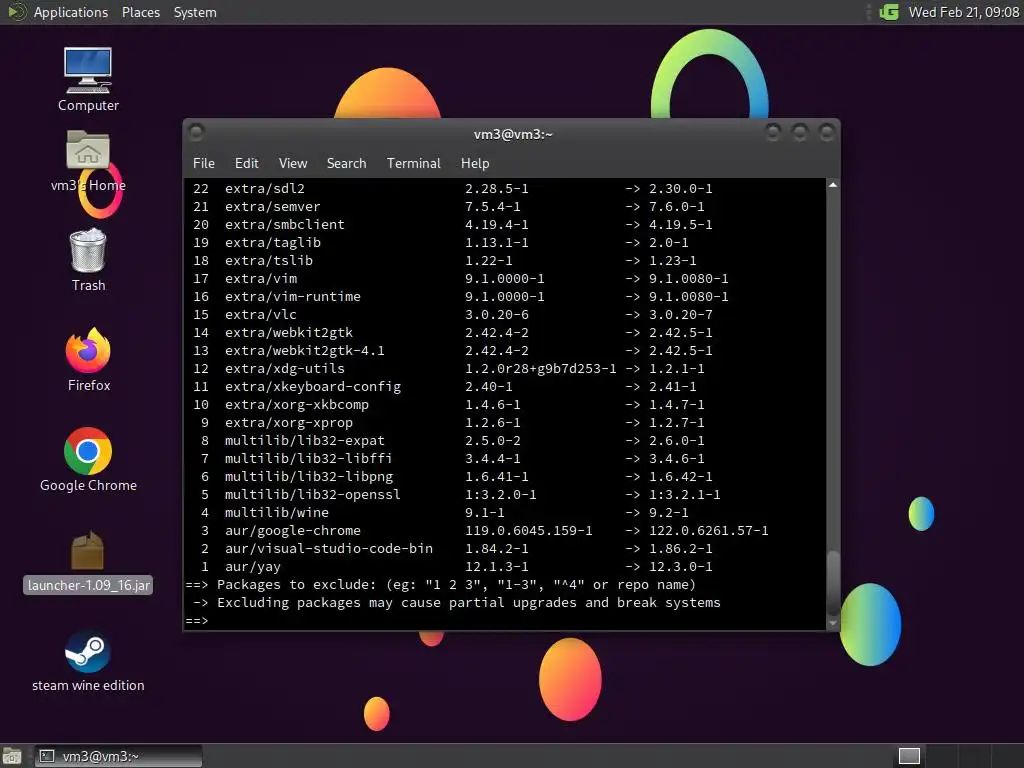This screenshot has height=768, width=1024.
Task: Click the extra/vlc package row
Action: 452,315
